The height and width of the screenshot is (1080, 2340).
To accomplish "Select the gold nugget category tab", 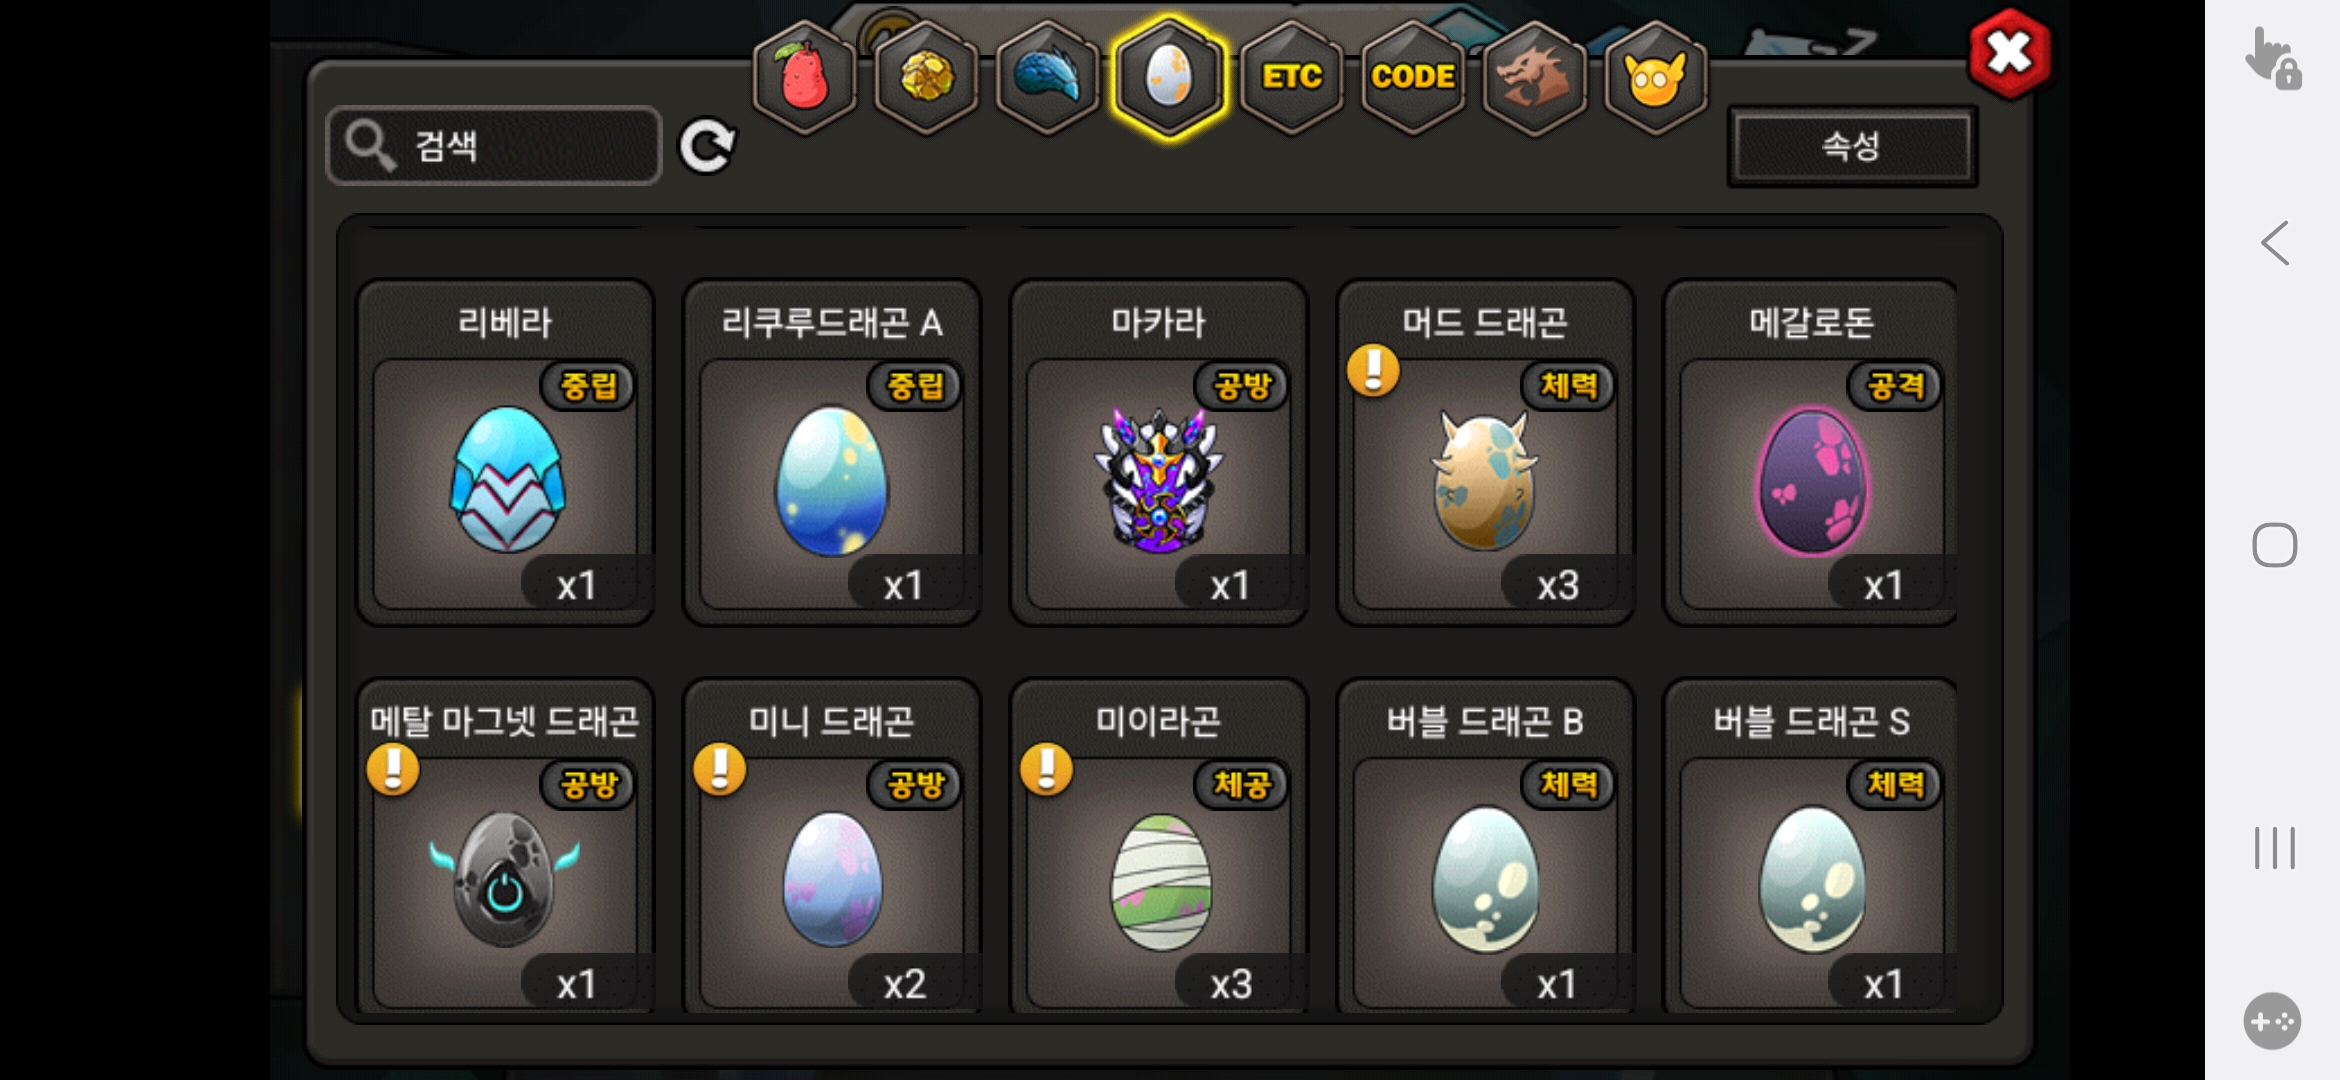I will click(x=927, y=77).
